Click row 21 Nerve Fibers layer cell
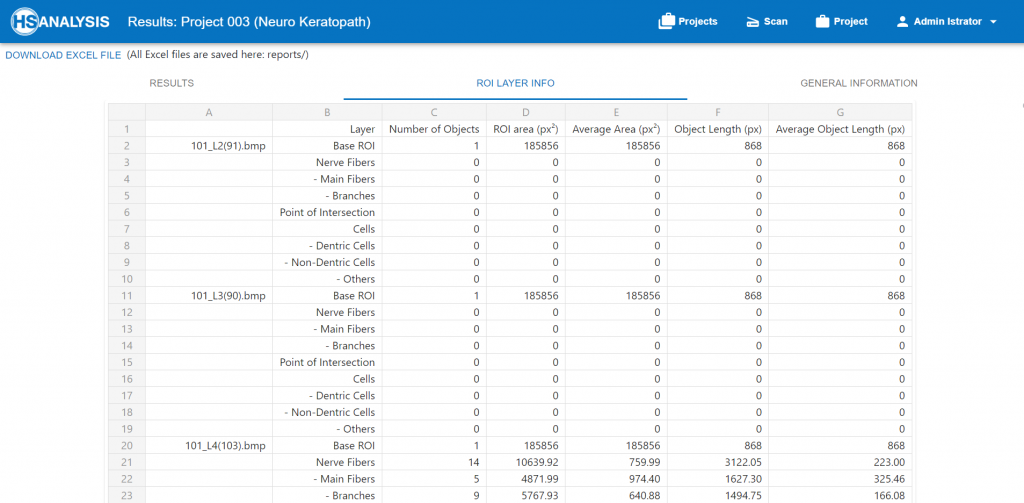Viewport: 1024px width, 503px height. click(x=345, y=462)
